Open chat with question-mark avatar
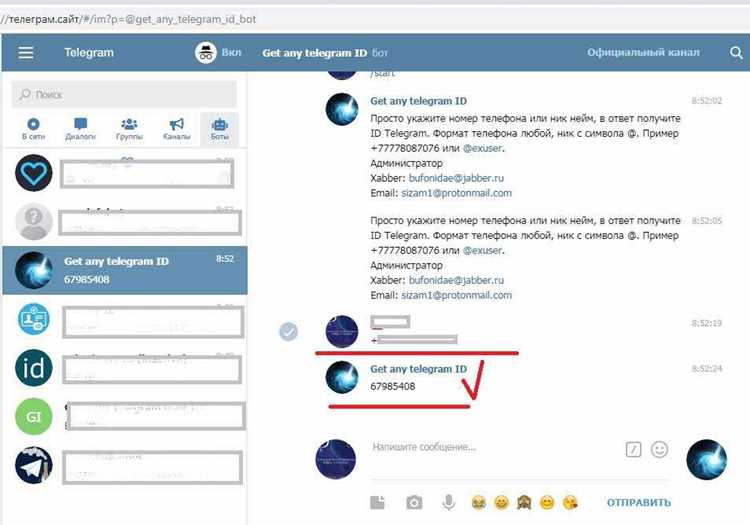The image size is (750, 525). click(x=124, y=222)
